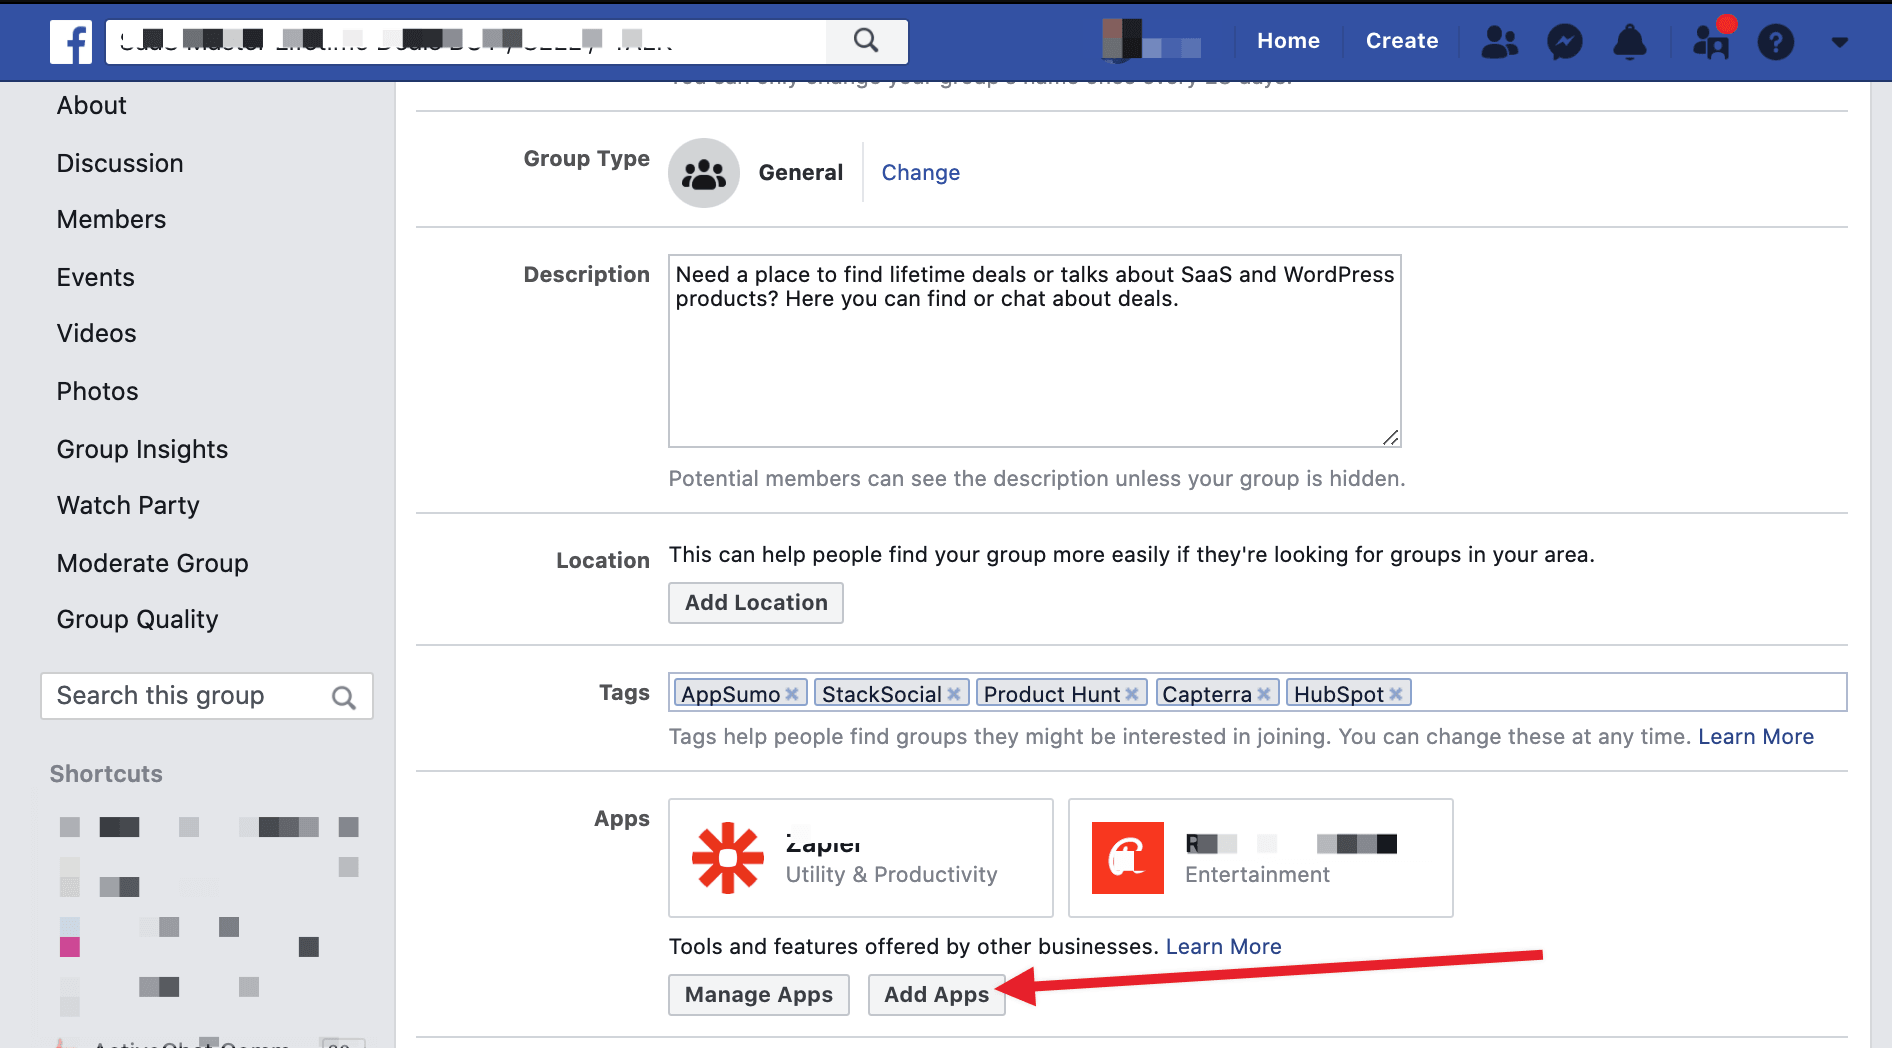Open the About section
1892x1048 pixels.
(92, 106)
